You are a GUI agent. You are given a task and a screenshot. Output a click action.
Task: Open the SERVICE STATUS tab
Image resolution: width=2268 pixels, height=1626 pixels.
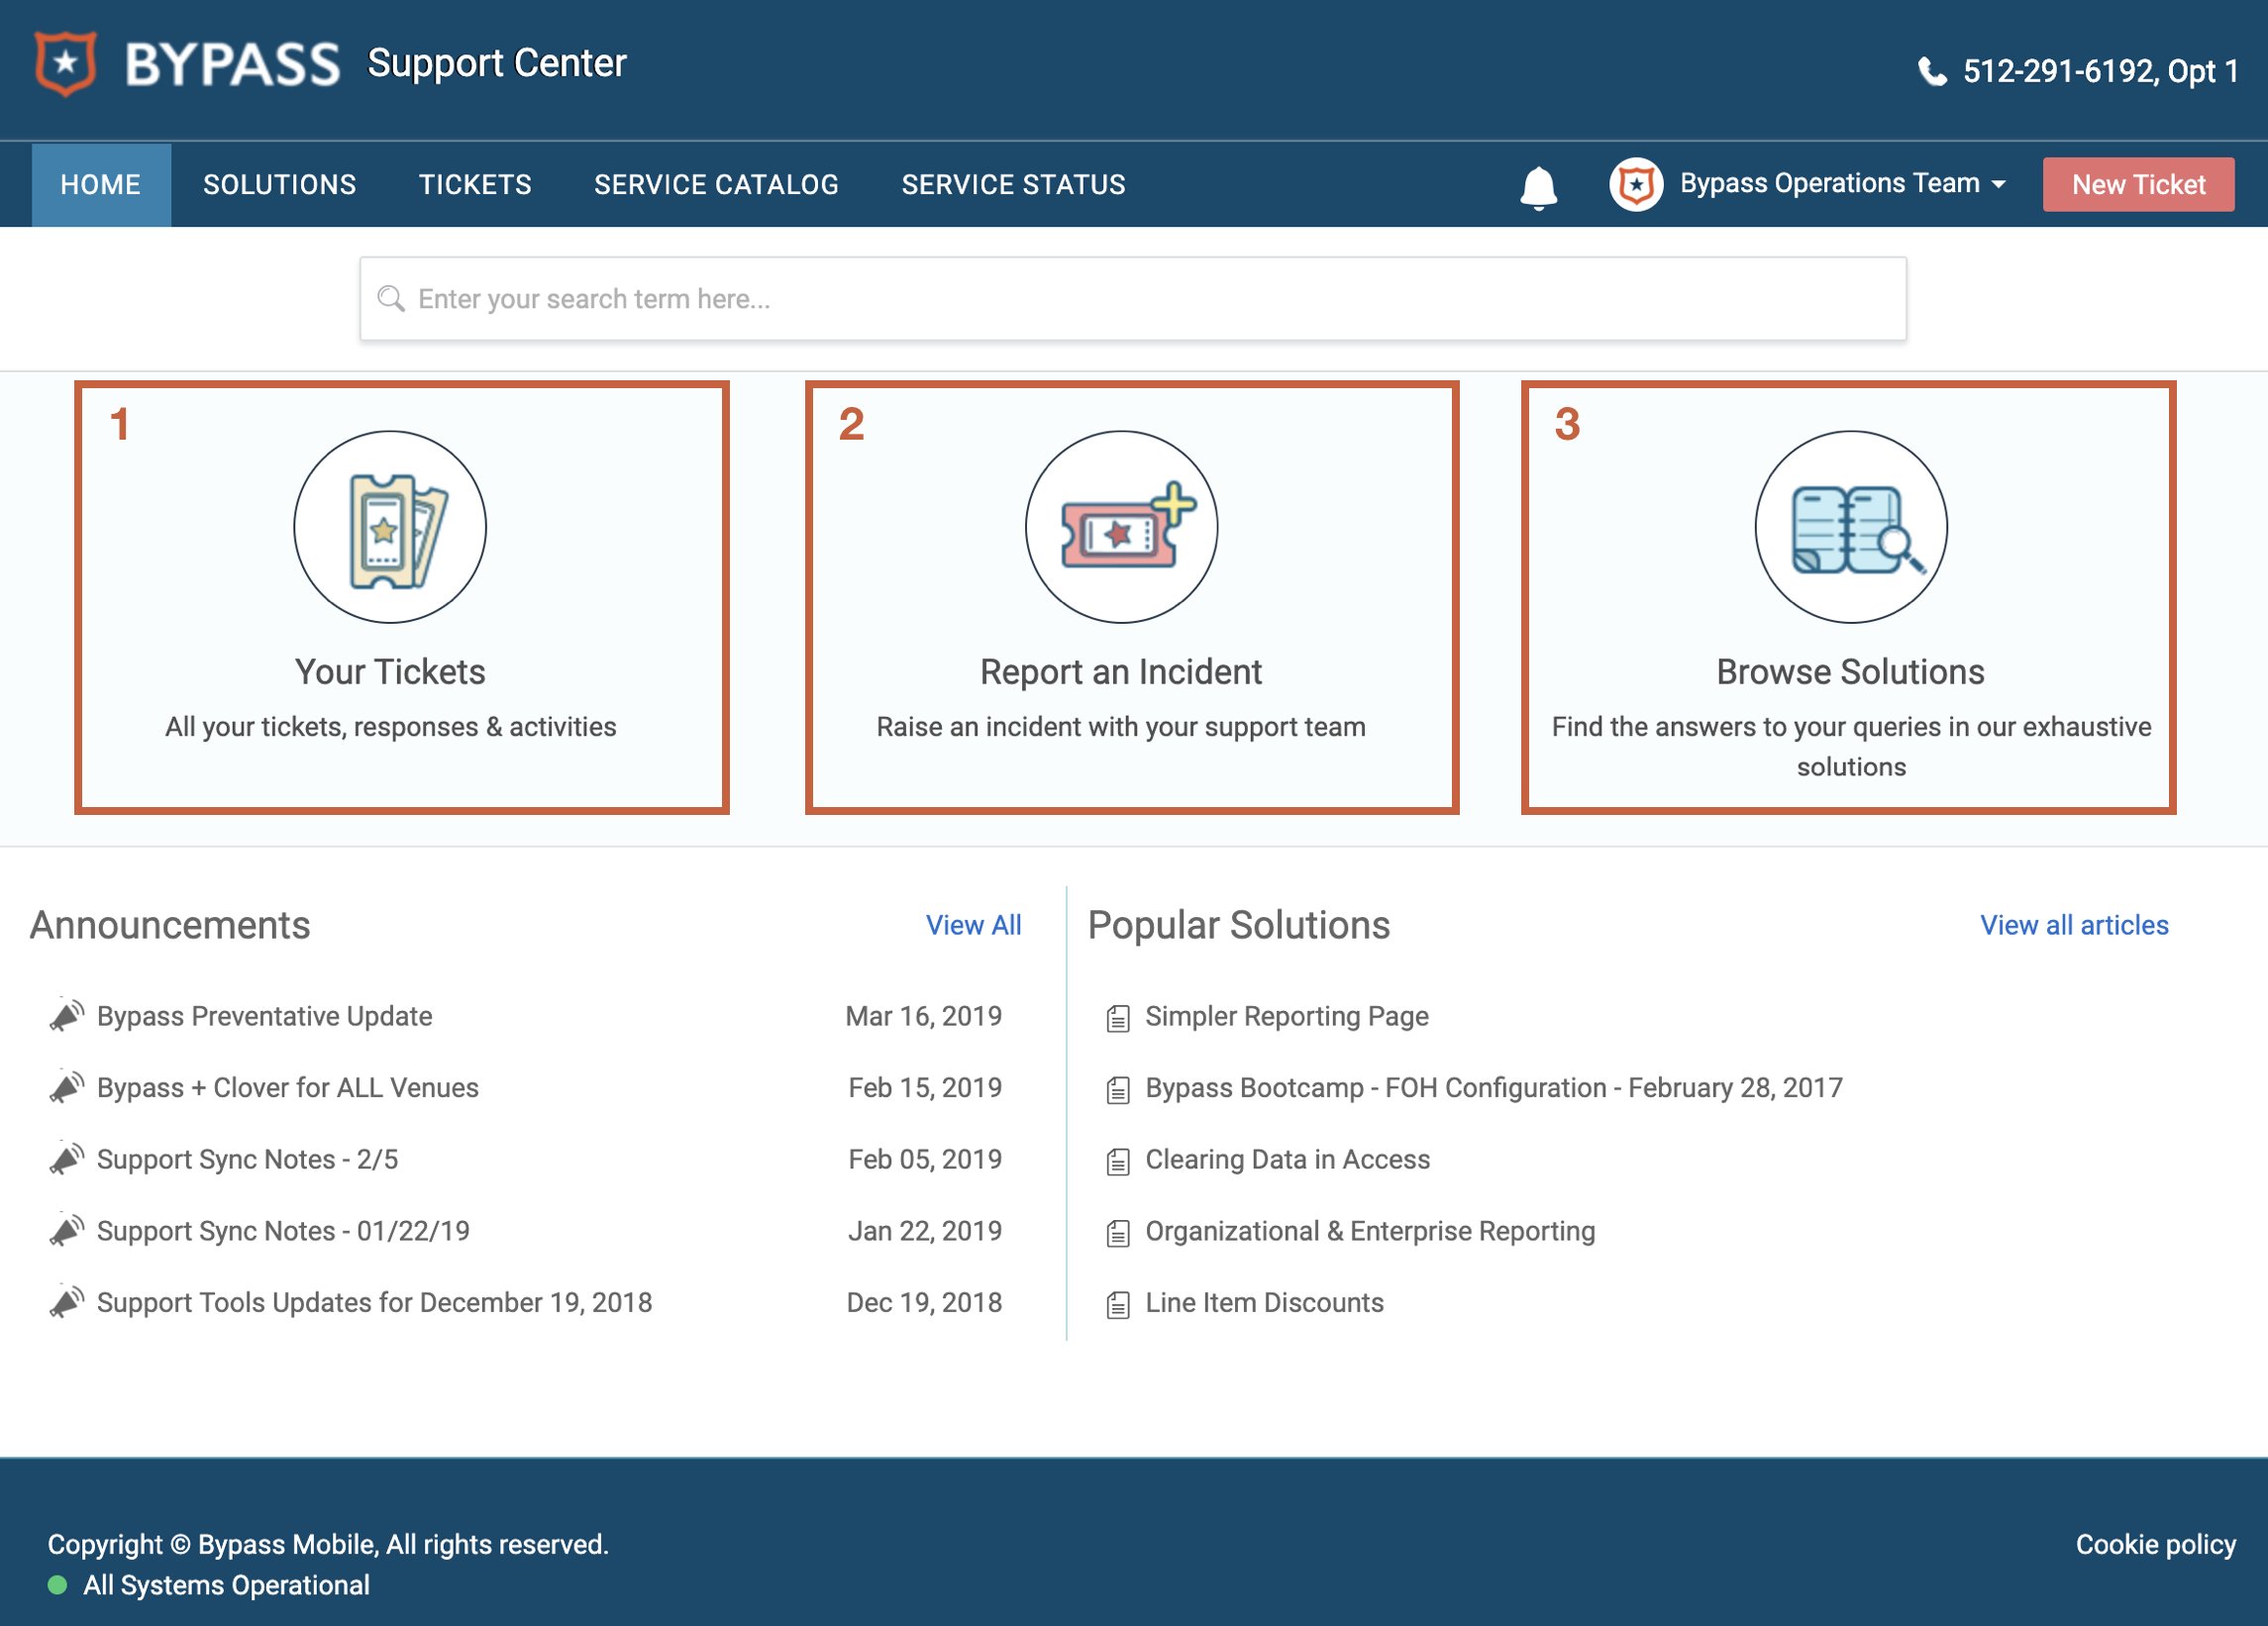1013,185
